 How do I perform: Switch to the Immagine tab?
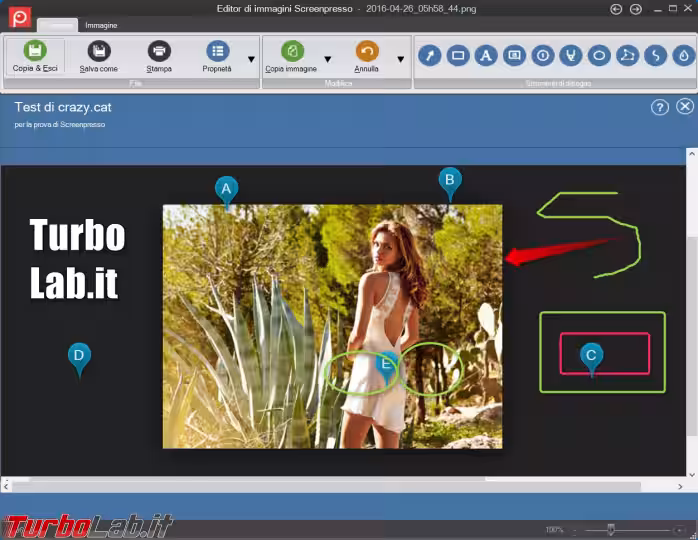99,24
